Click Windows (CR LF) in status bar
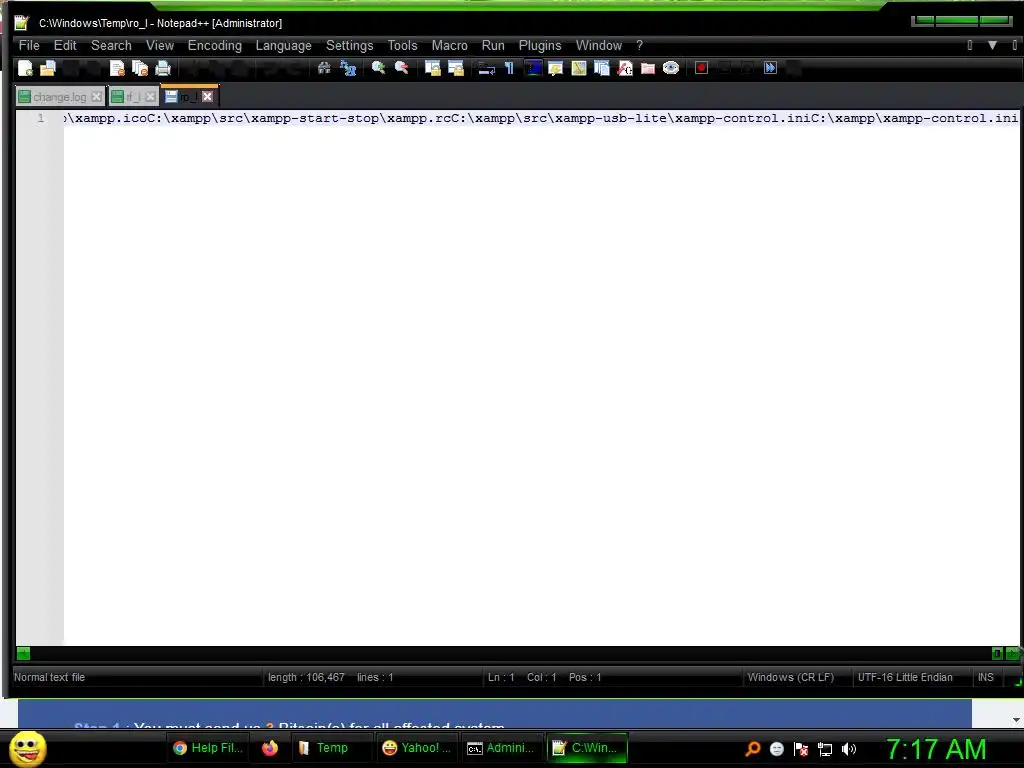Image resolution: width=1024 pixels, height=768 pixels. coord(790,677)
